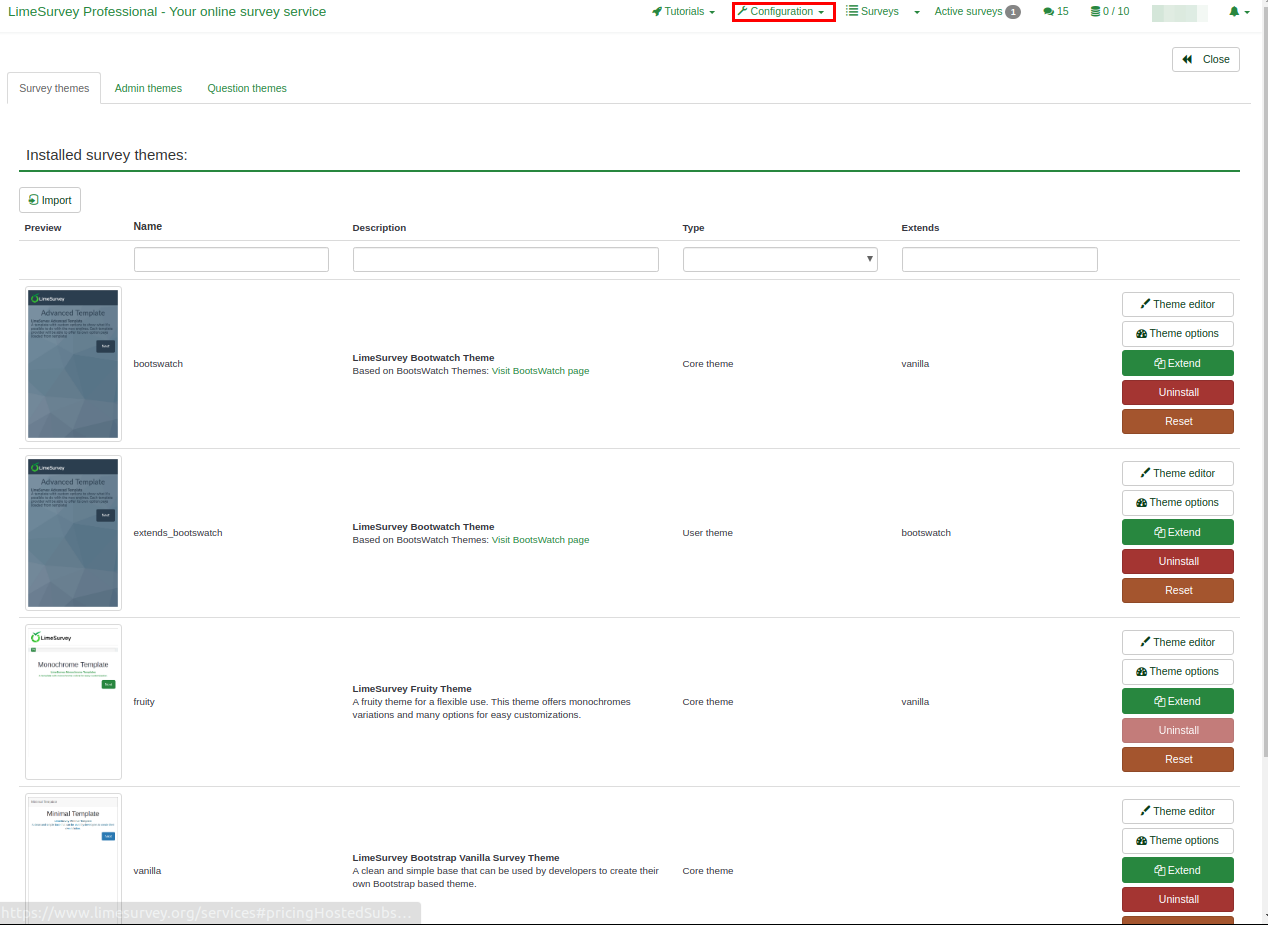Uninstall the extends_bootswatch theme
The height and width of the screenshot is (925, 1268).
click(1177, 561)
